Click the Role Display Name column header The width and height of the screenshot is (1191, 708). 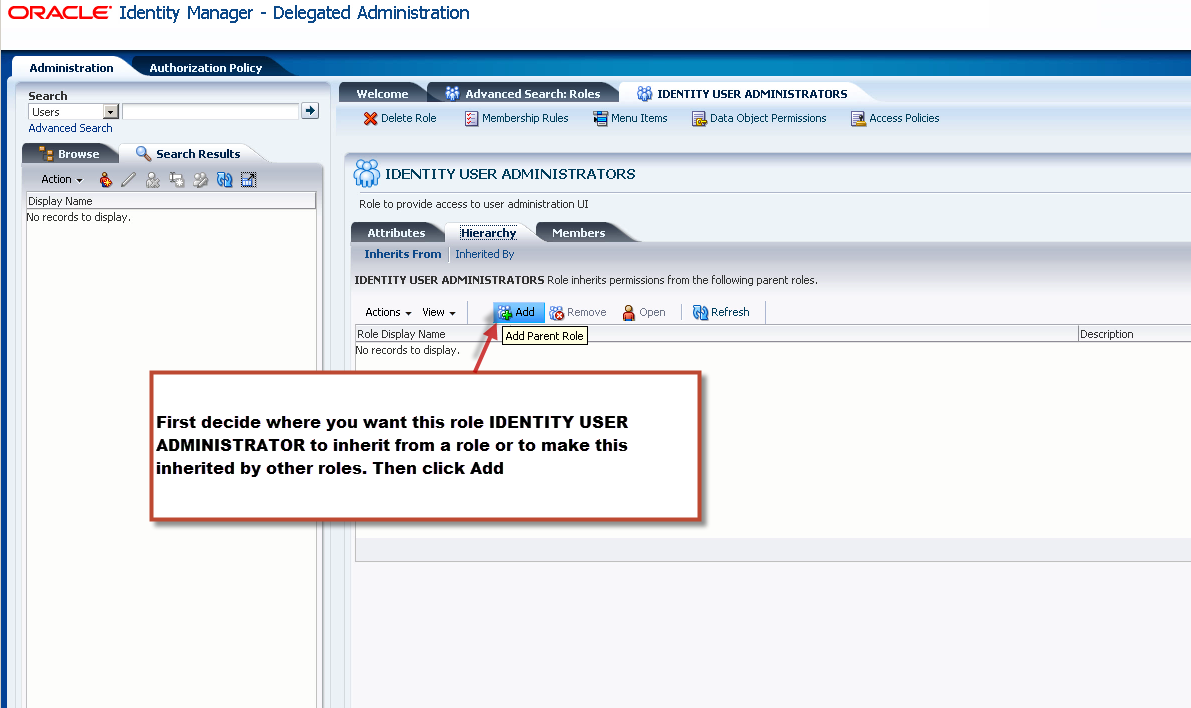[x=716, y=334]
